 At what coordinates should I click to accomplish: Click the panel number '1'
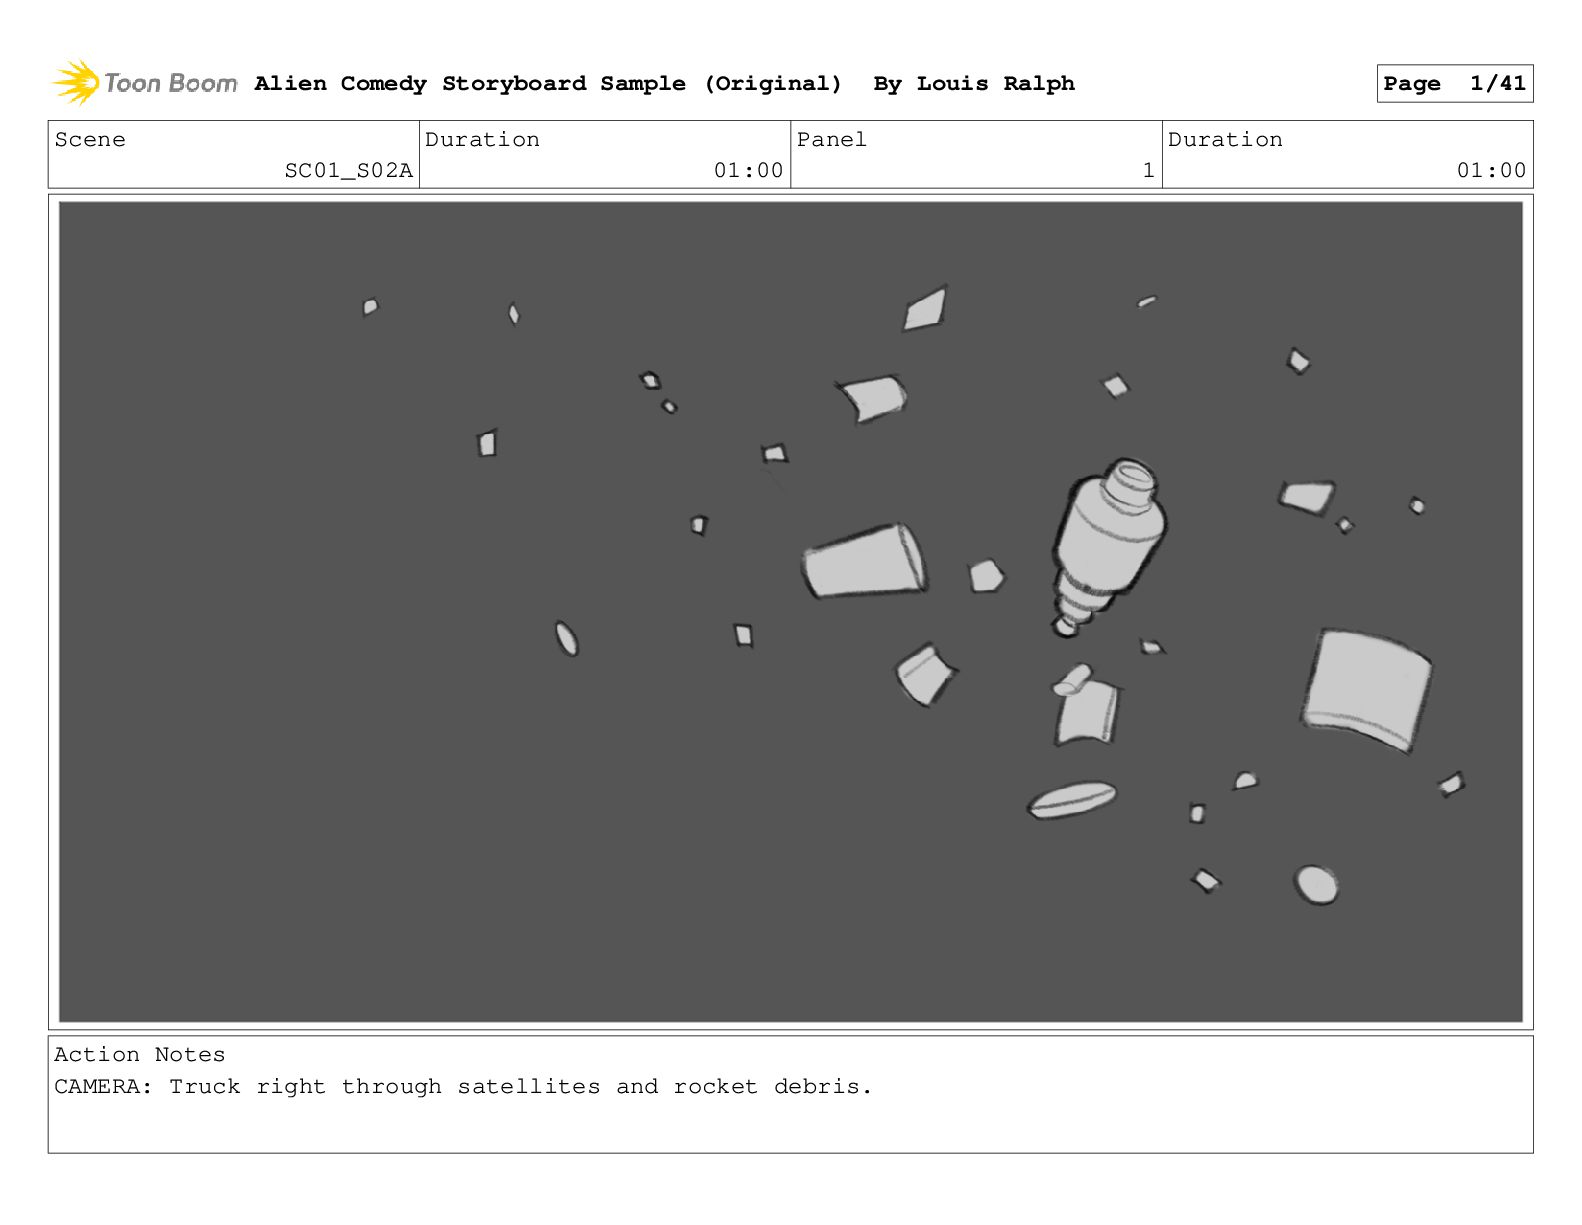coord(1148,171)
